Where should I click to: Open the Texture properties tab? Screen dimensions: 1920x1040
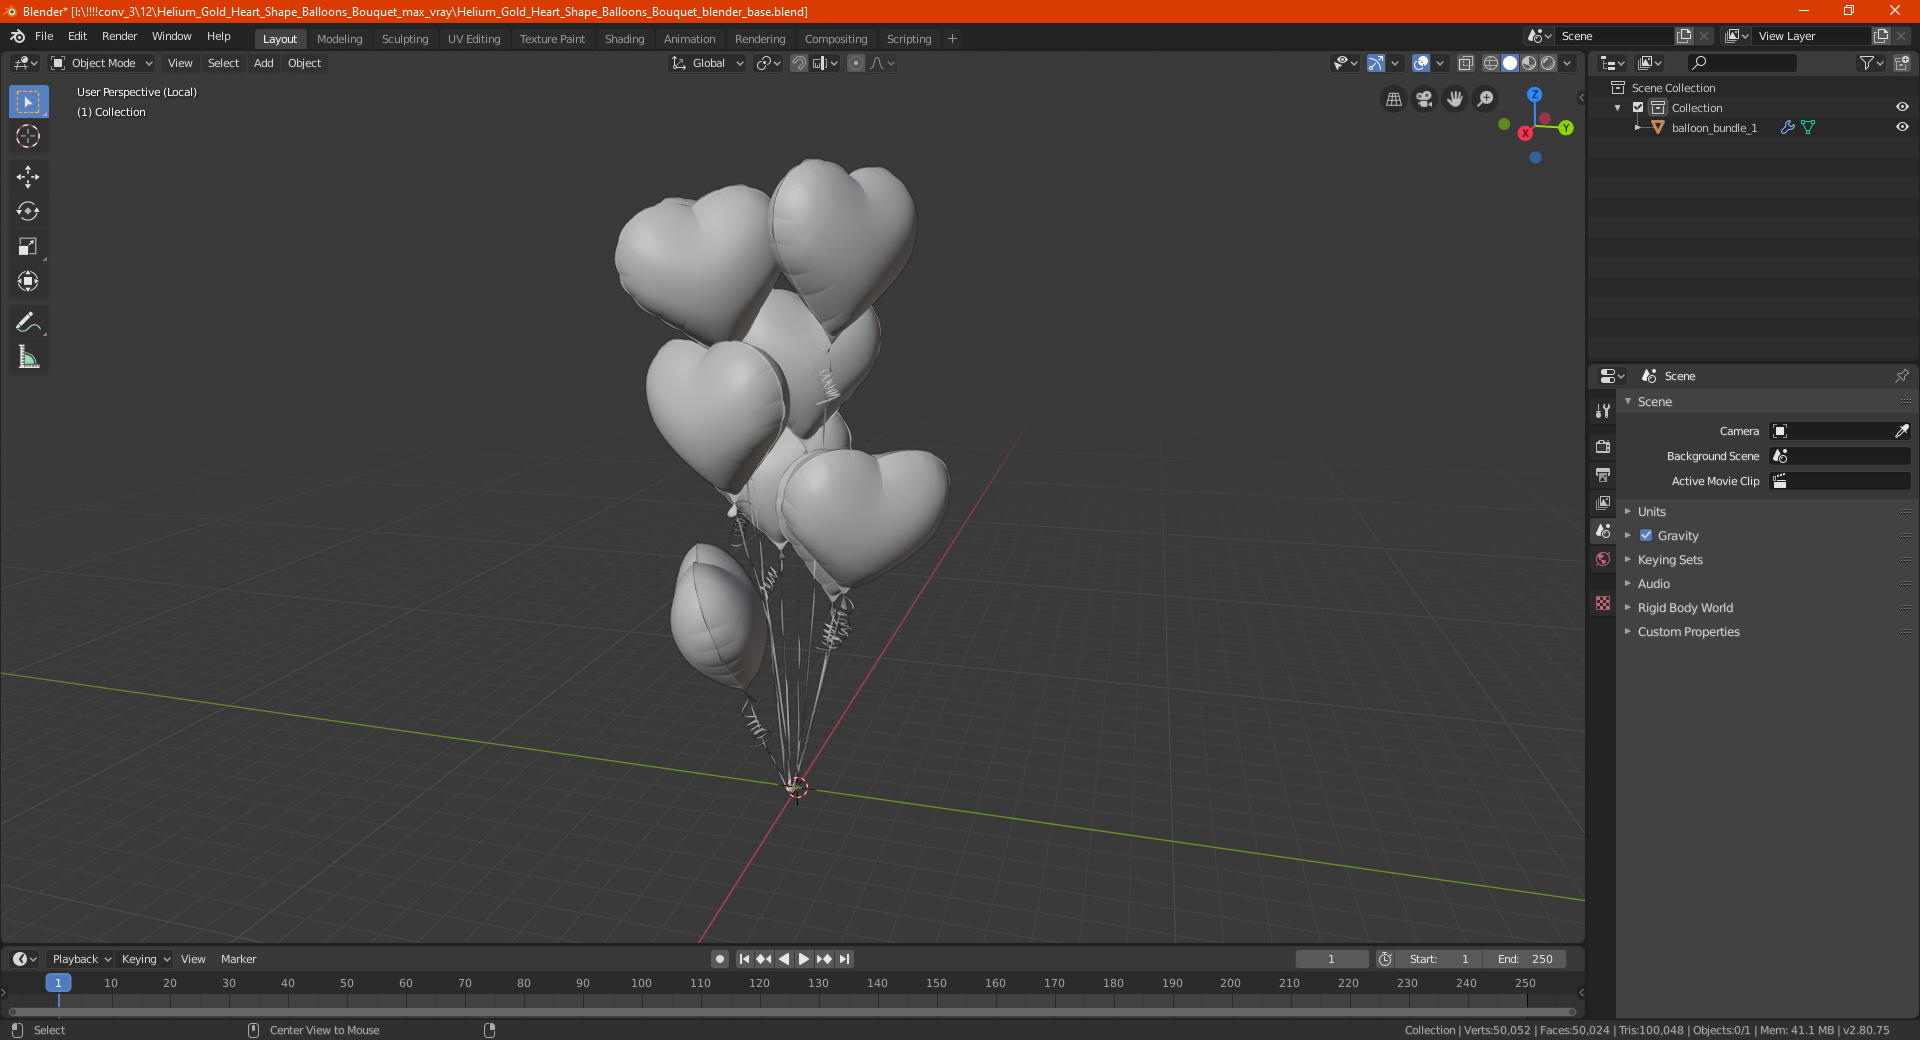tap(1603, 603)
